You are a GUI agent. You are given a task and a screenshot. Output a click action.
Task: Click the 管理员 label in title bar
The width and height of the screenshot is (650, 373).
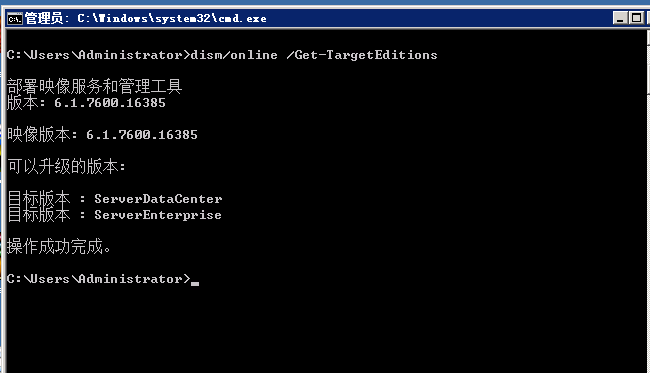point(44,18)
